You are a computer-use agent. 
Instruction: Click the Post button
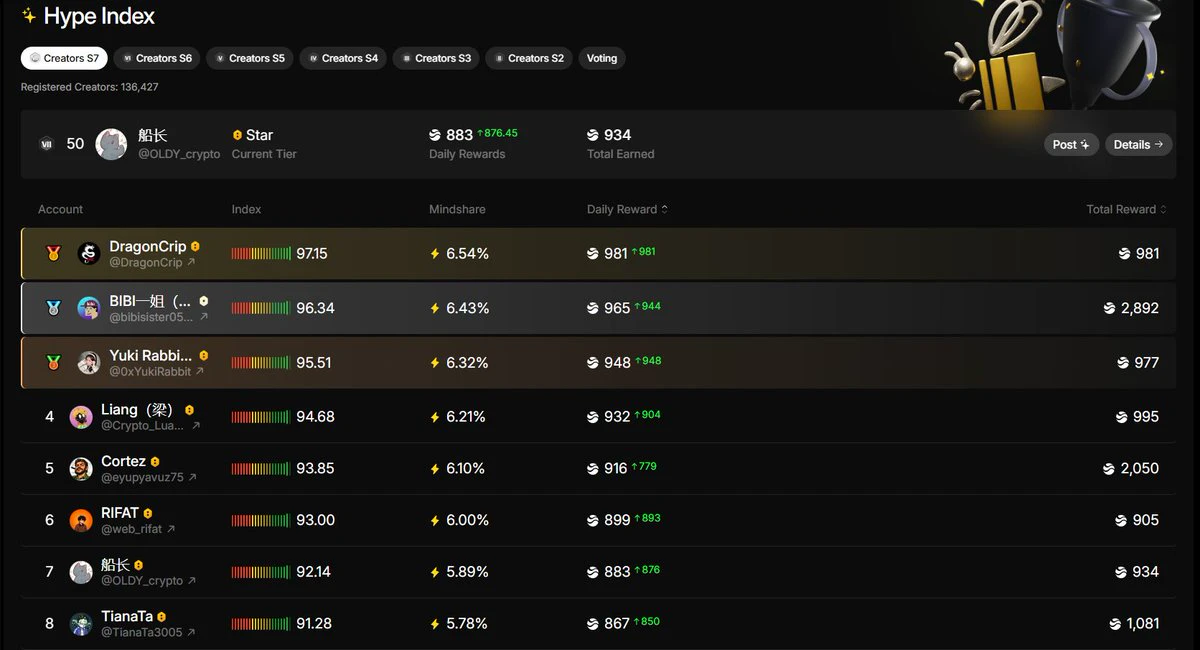click(x=1071, y=144)
